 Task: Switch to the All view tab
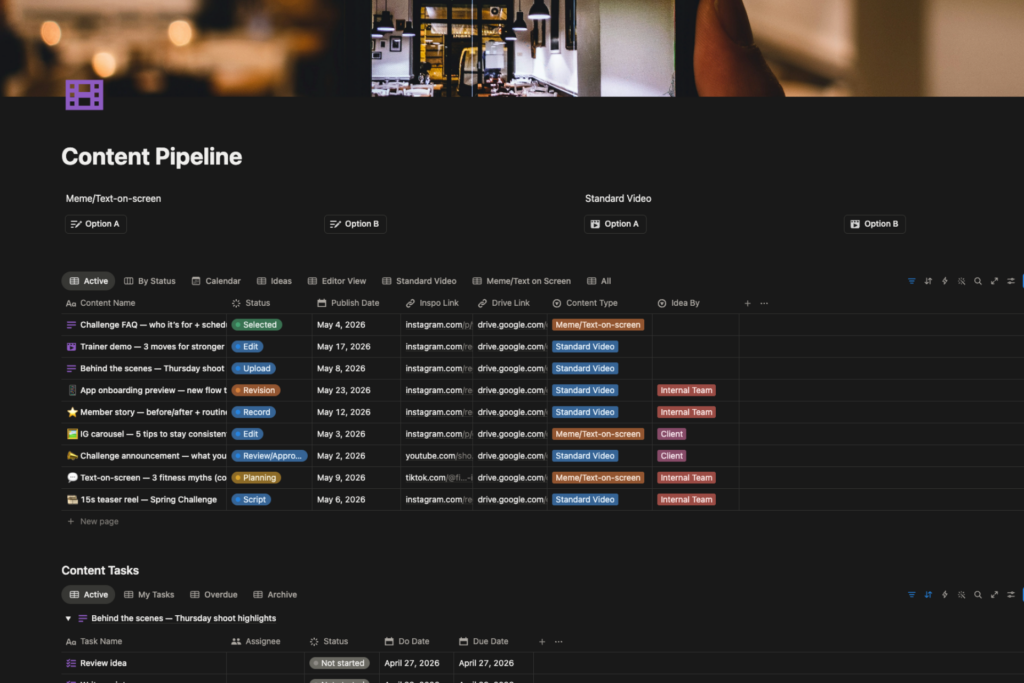coord(599,281)
